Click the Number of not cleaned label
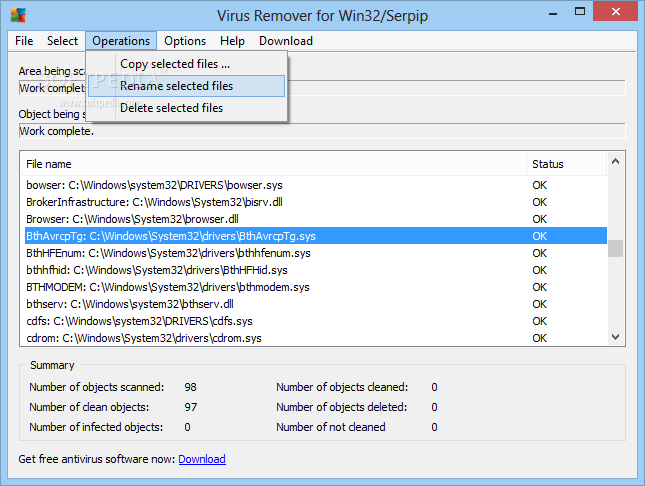The width and height of the screenshot is (645, 486). pos(331,427)
